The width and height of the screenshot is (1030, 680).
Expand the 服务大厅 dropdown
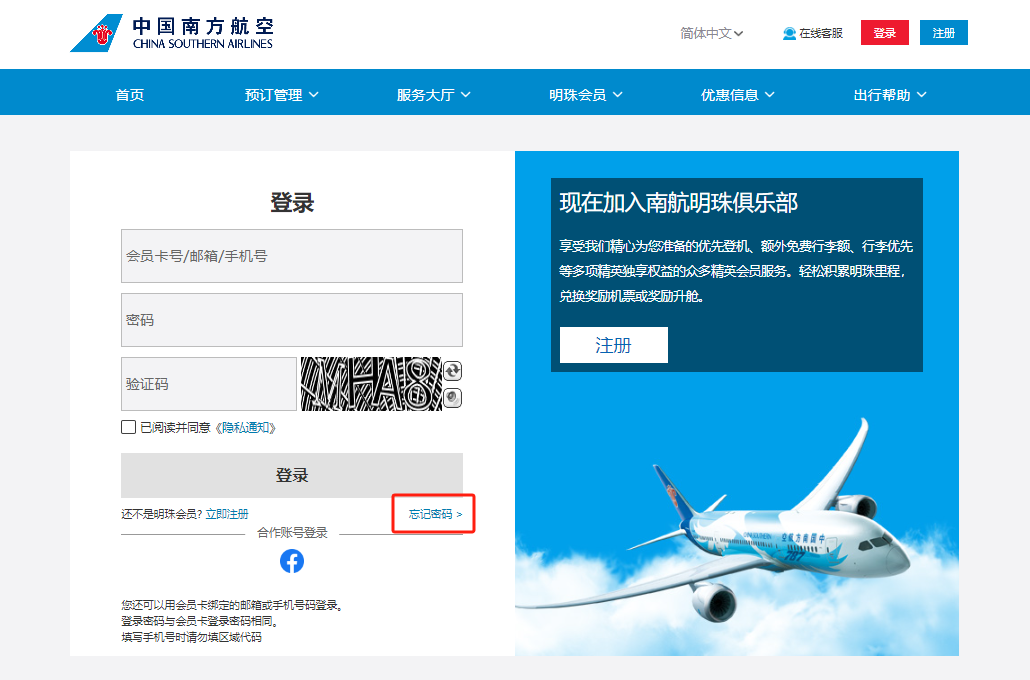433,95
